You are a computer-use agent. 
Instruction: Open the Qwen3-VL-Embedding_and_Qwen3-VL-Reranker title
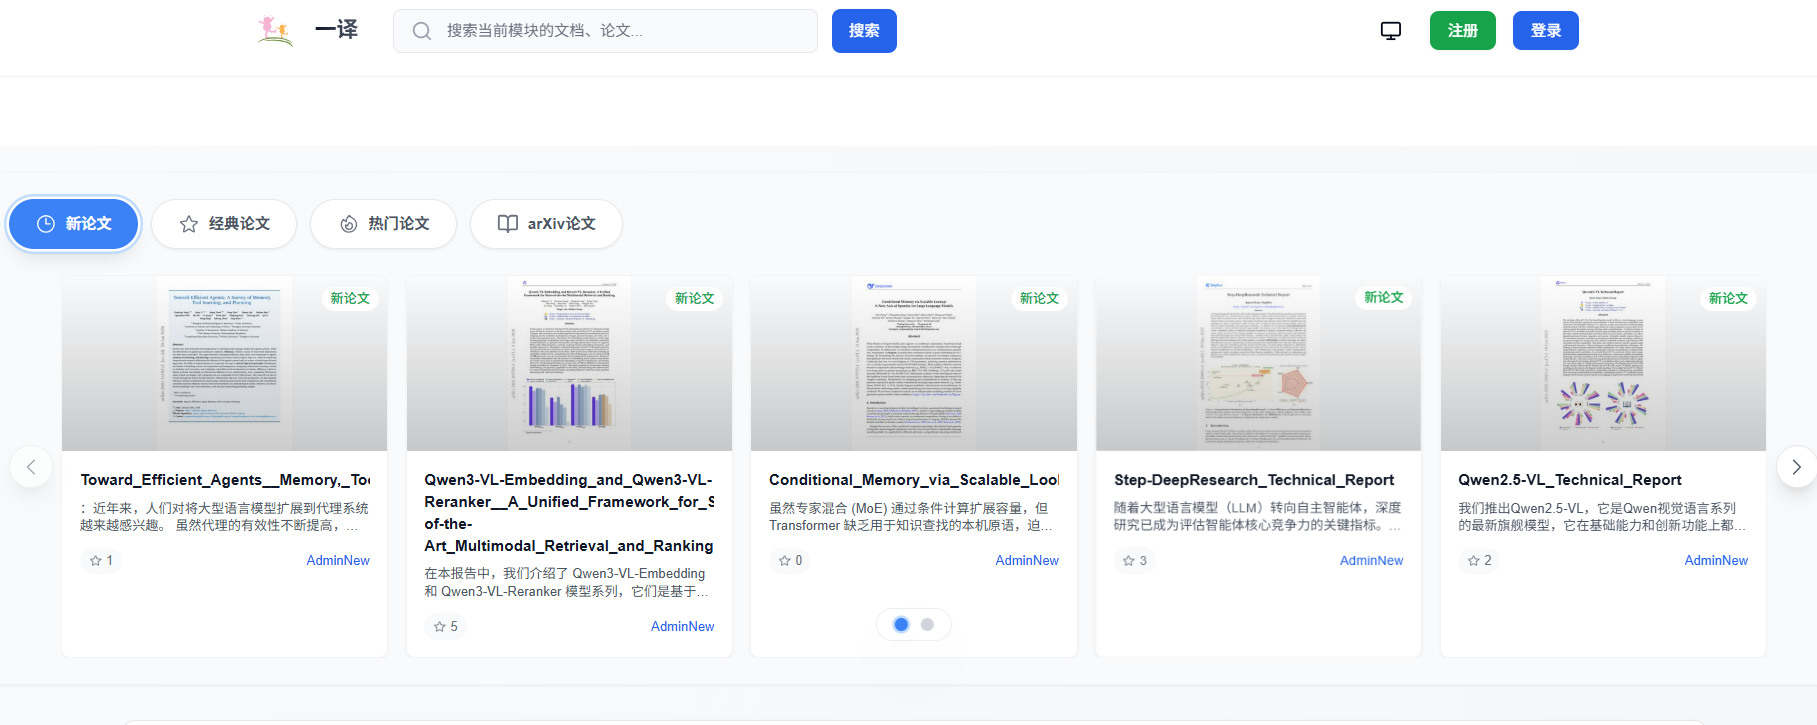(x=569, y=513)
